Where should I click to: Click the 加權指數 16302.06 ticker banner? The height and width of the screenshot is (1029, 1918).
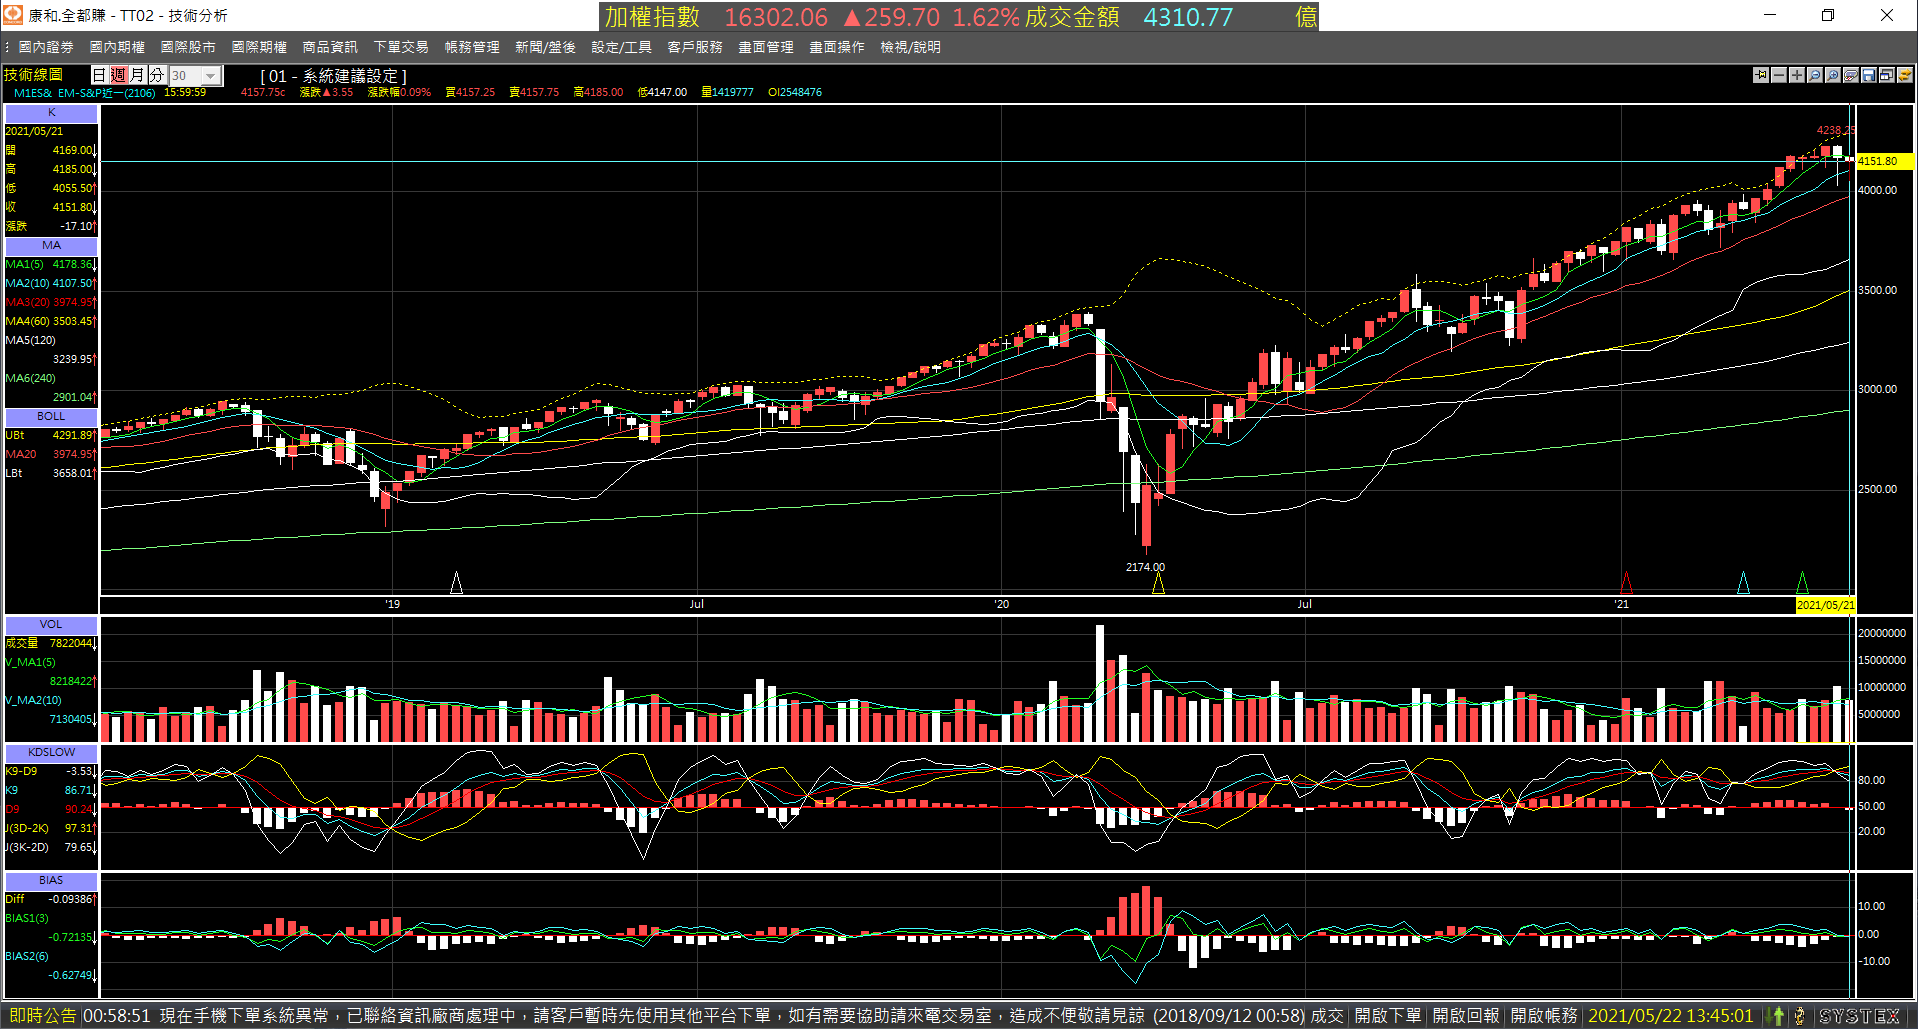tap(959, 17)
